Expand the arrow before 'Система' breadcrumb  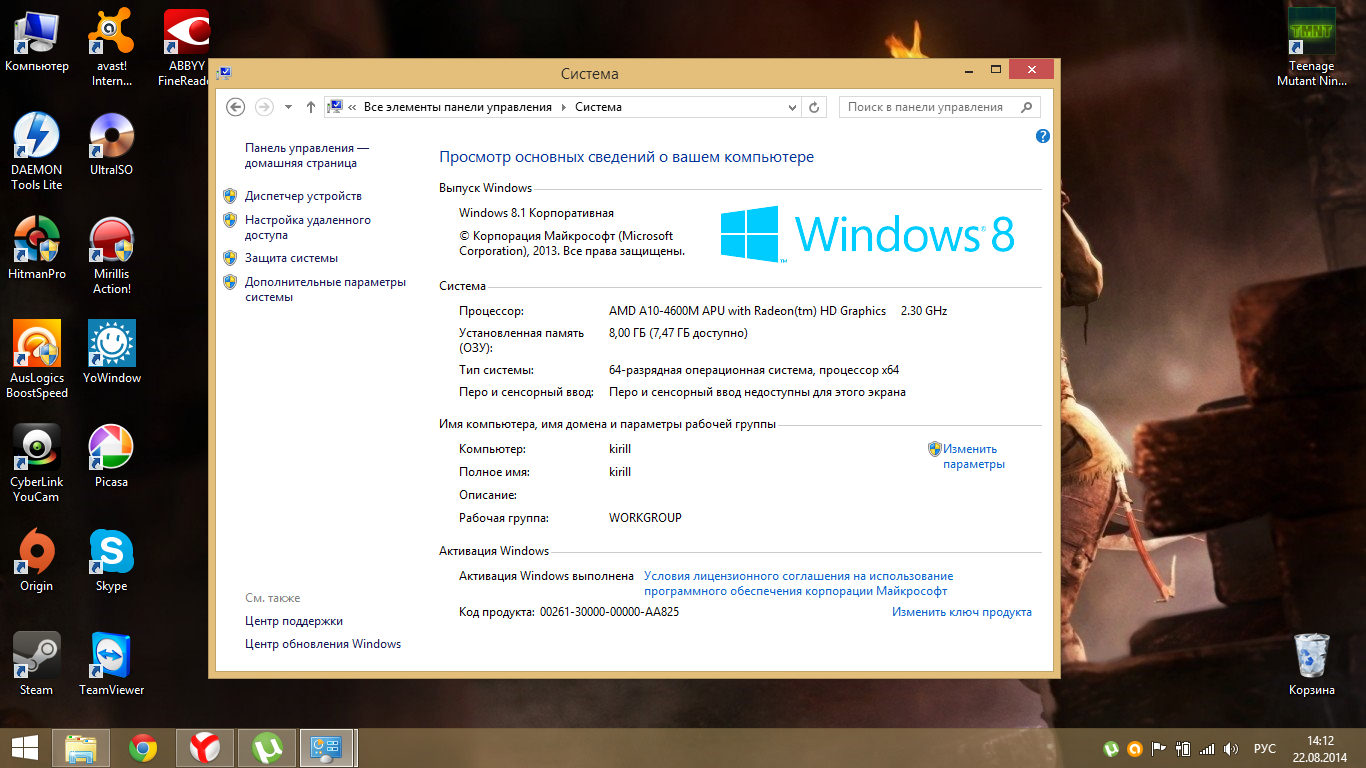[564, 107]
